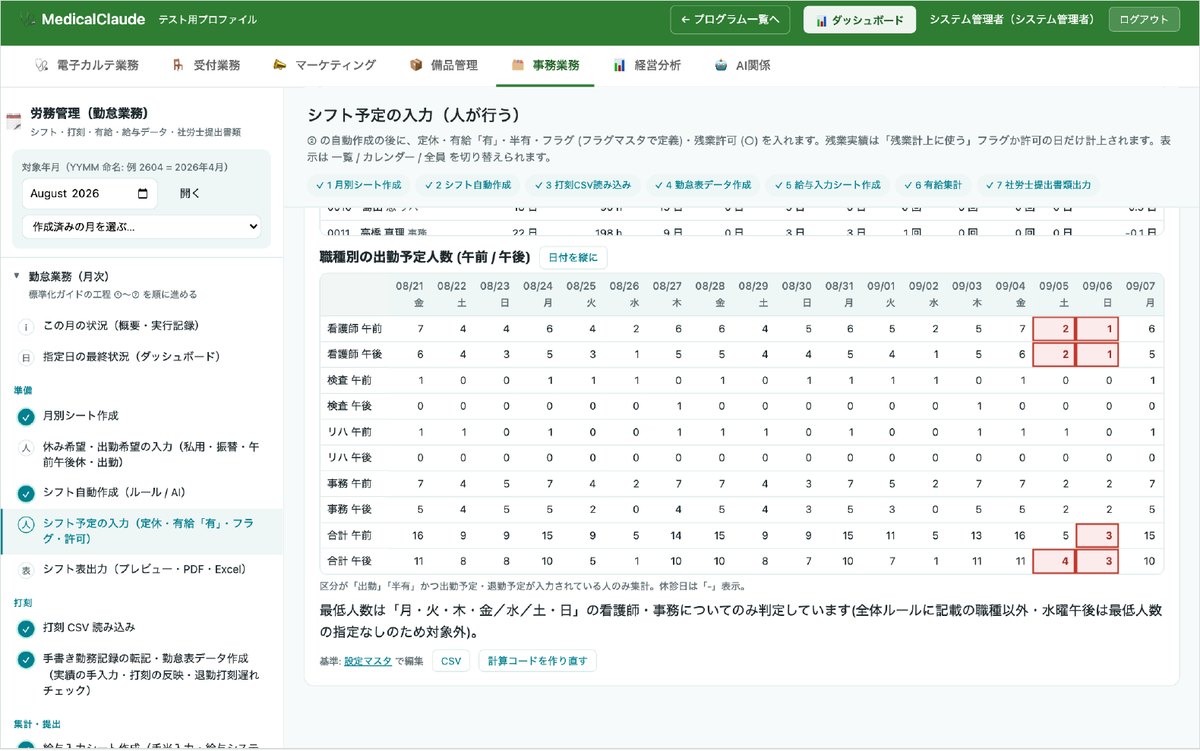
Task: Click the CSV export button
Action: [451, 661]
